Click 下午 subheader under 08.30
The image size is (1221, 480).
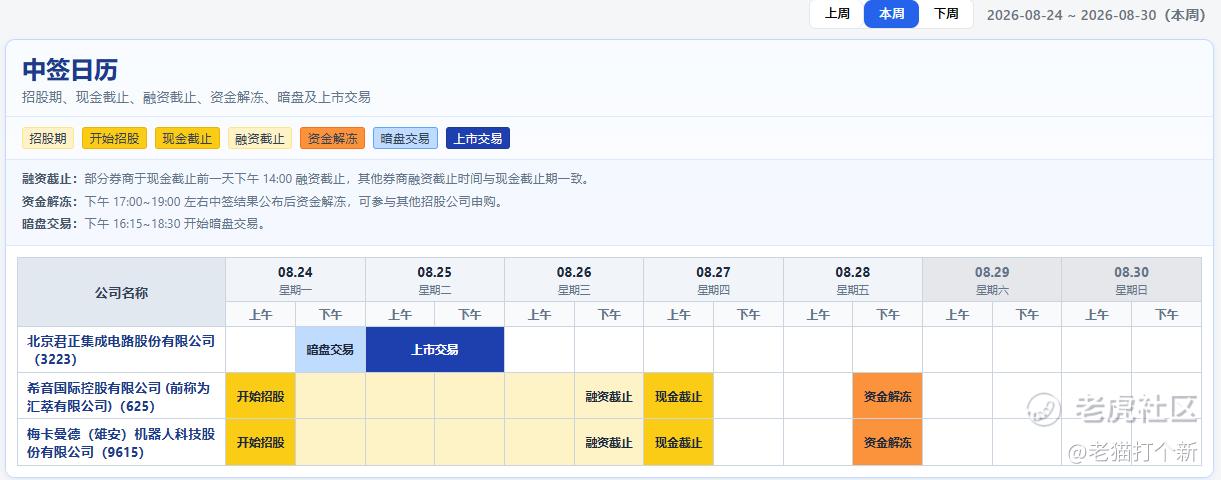coord(1166,314)
